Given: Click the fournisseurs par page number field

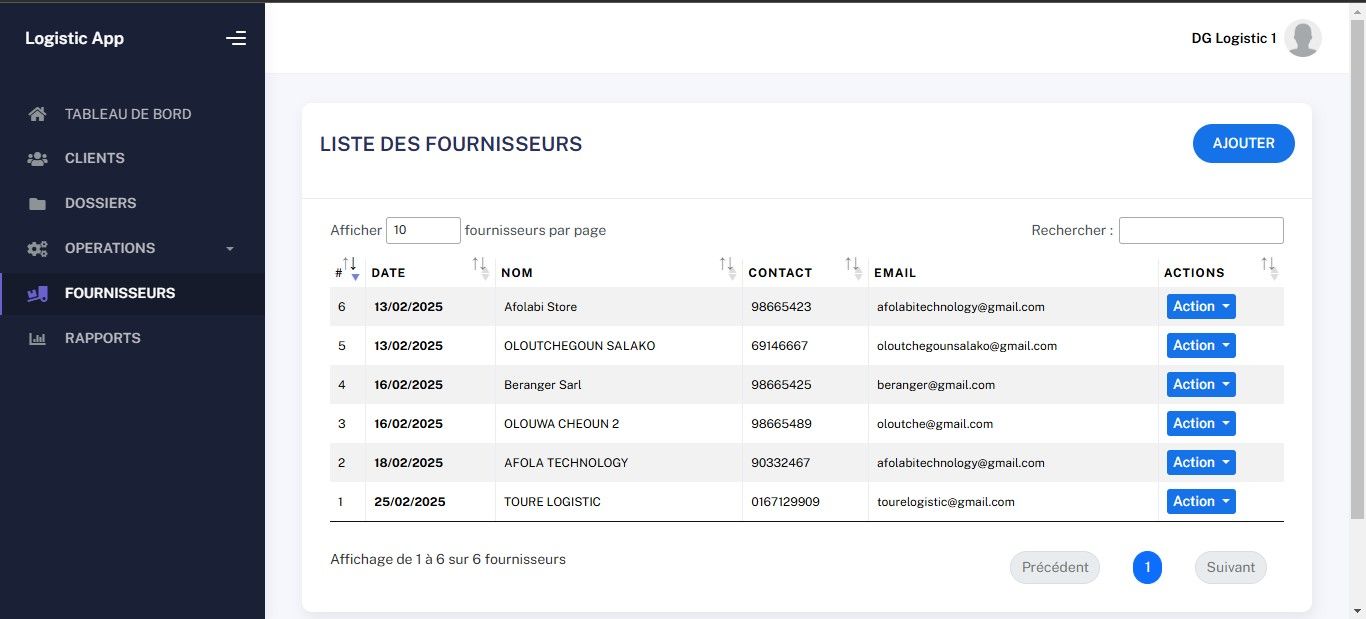Looking at the screenshot, I should 423,230.
